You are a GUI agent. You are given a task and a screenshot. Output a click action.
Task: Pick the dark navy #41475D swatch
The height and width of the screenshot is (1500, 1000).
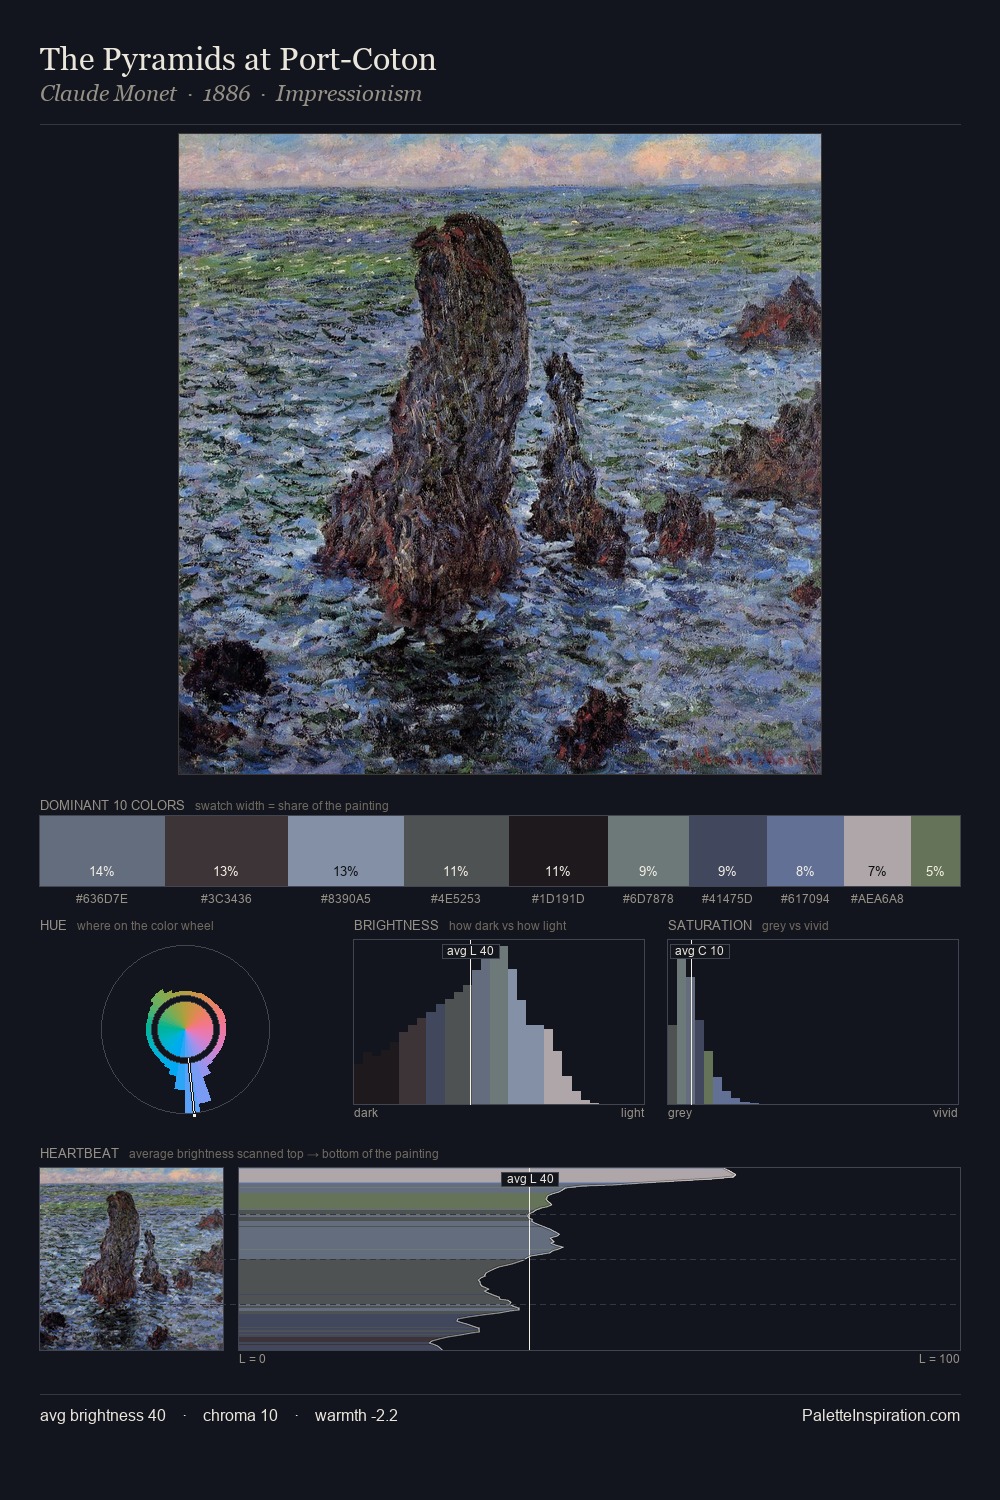(x=728, y=851)
